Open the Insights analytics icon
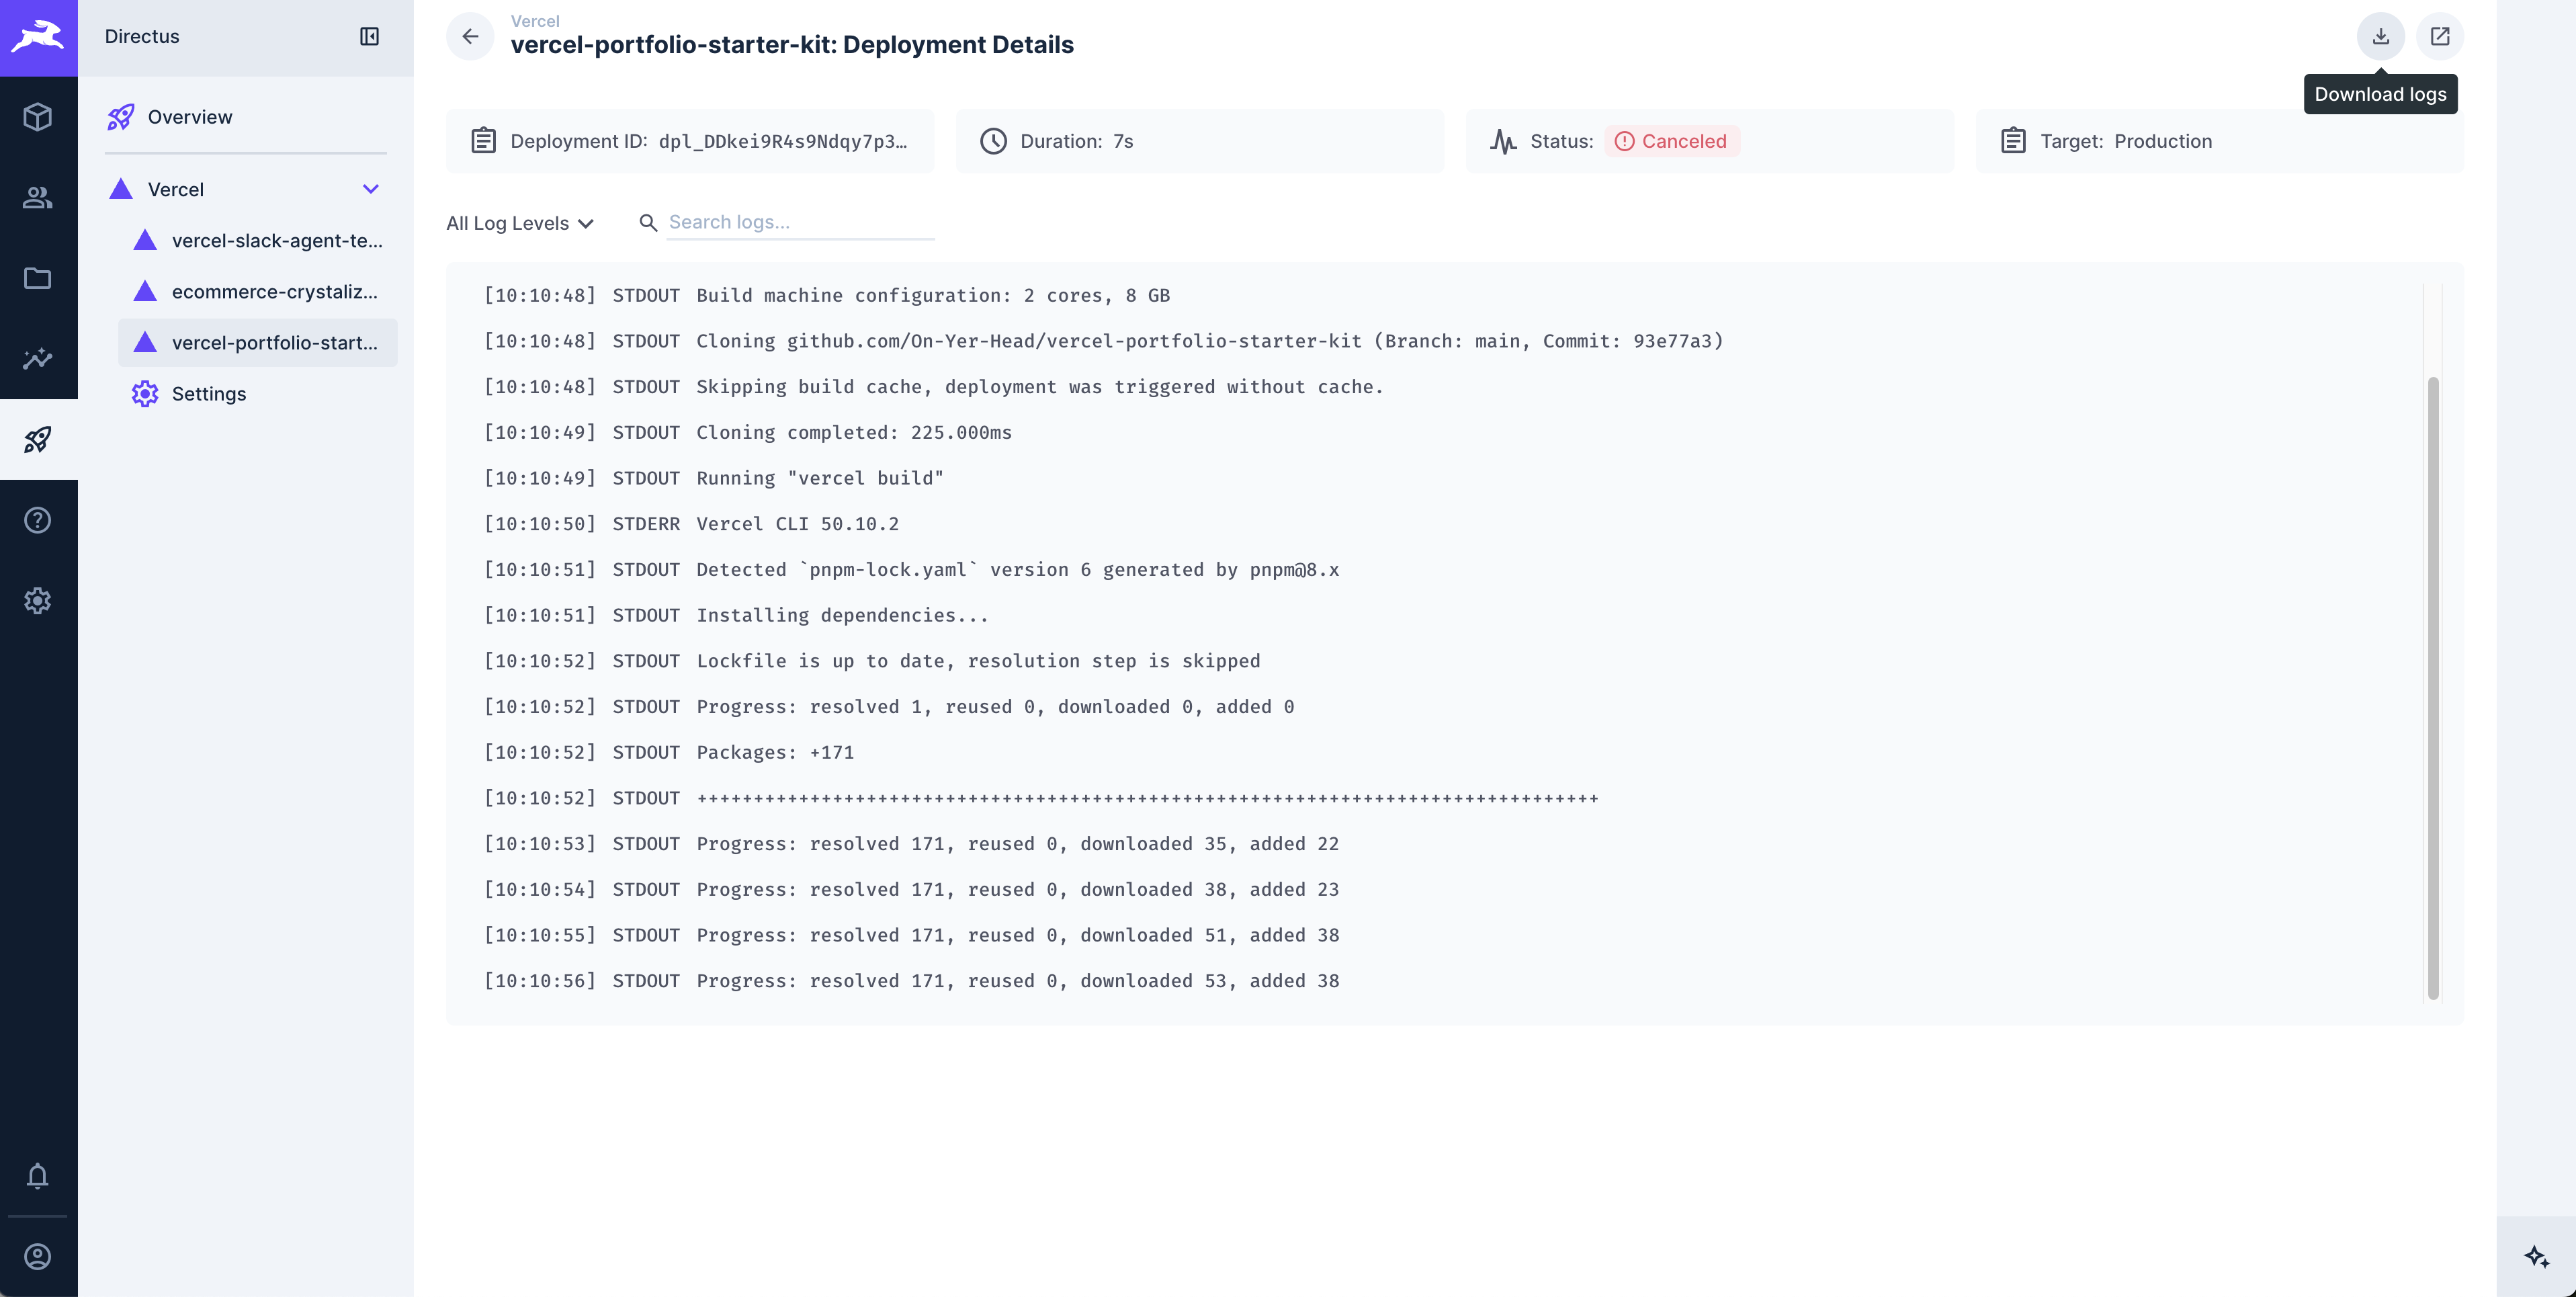2576x1297 pixels. coord(38,359)
